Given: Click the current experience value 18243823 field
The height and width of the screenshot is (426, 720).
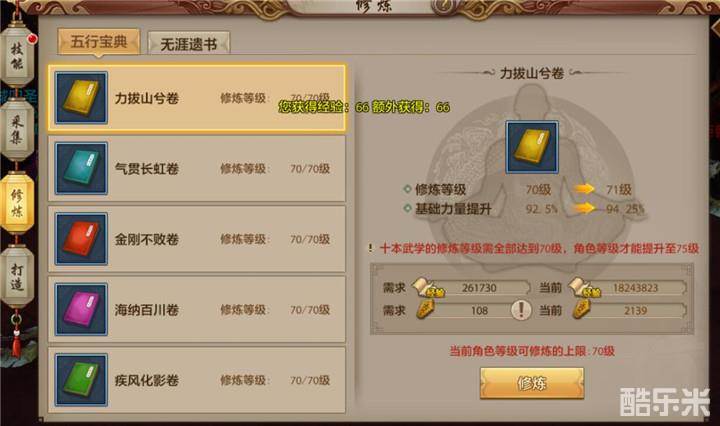Looking at the screenshot, I should [x=636, y=288].
